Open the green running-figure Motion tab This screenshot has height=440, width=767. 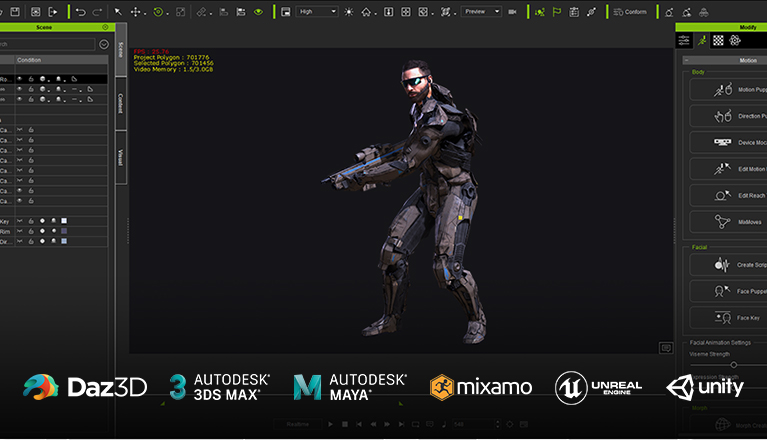point(702,41)
